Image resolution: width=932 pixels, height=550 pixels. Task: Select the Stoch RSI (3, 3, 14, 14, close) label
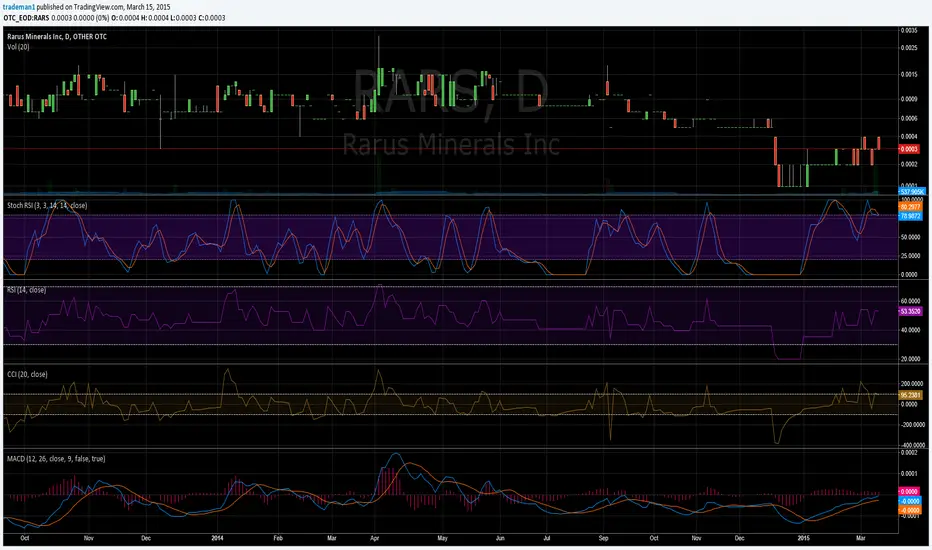(47, 205)
